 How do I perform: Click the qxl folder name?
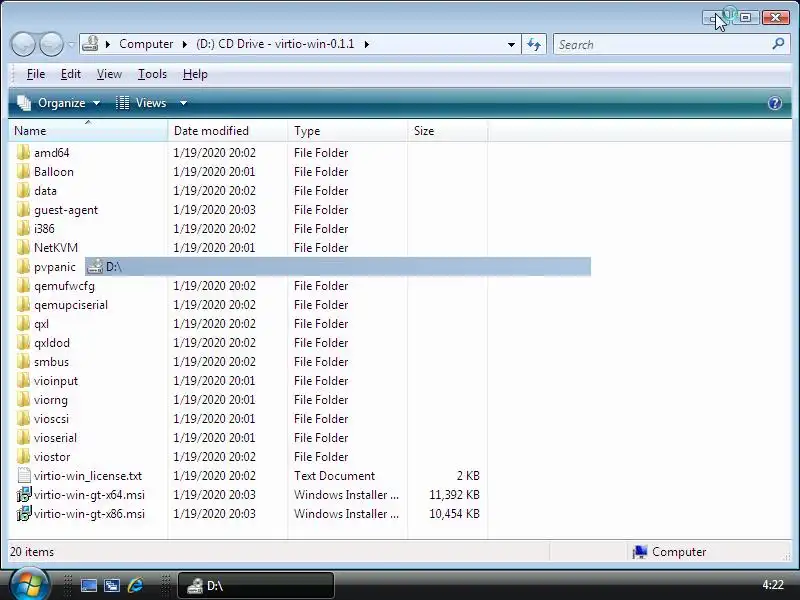pos(41,324)
